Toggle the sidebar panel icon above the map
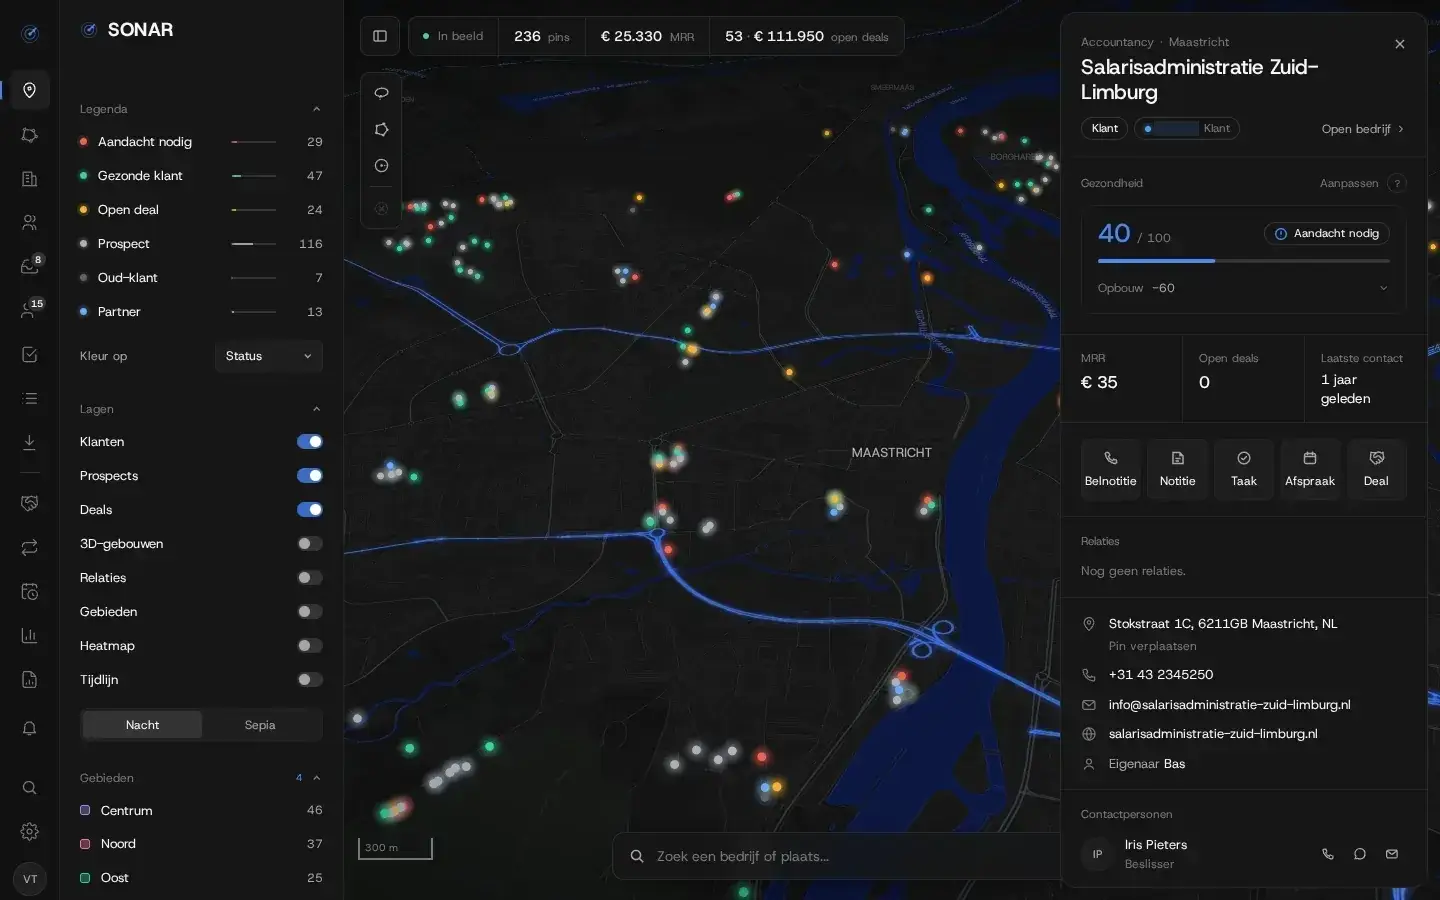1440x900 pixels. 380,36
